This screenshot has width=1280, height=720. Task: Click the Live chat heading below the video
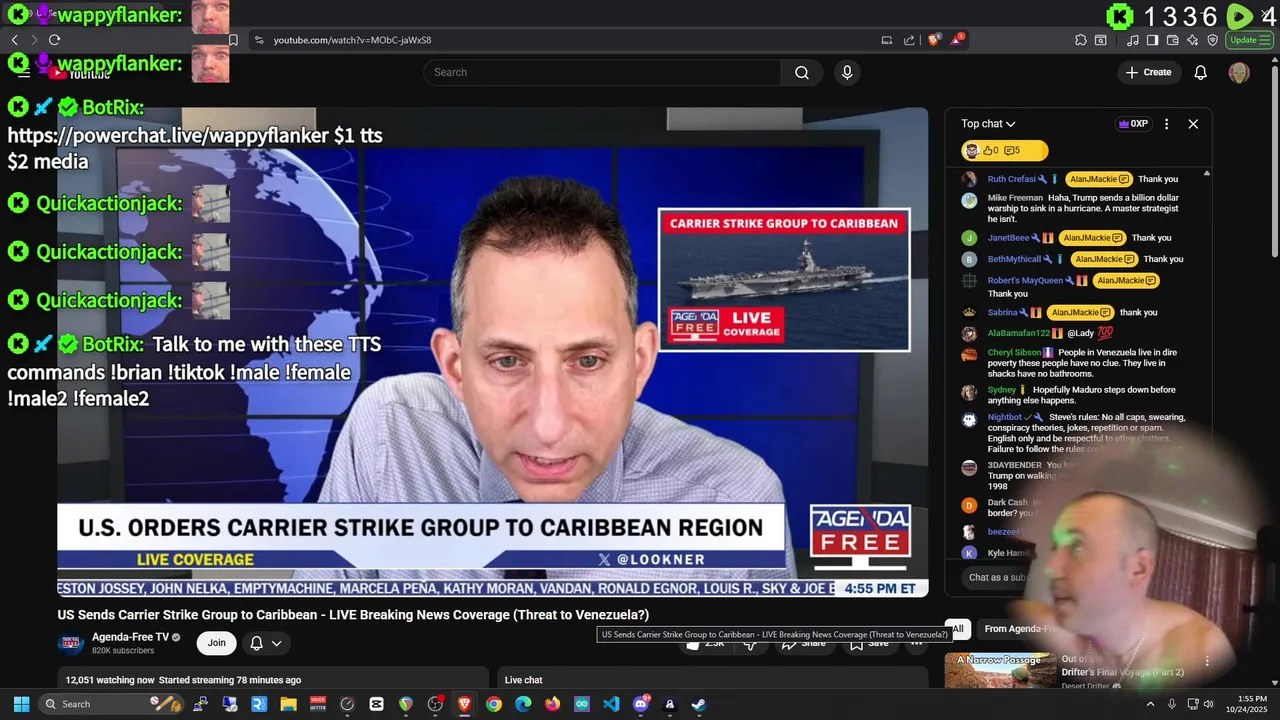coord(524,680)
